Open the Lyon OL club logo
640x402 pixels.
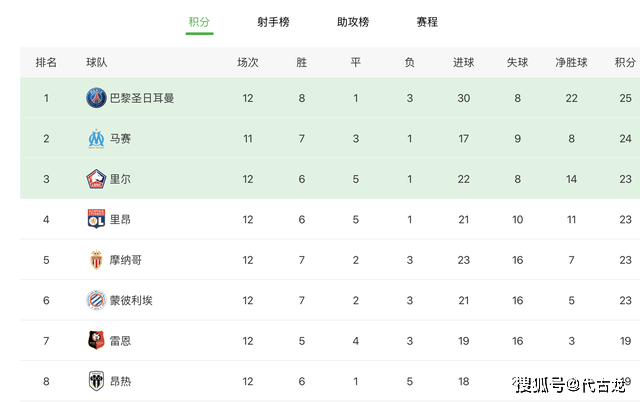tap(96, 219)
